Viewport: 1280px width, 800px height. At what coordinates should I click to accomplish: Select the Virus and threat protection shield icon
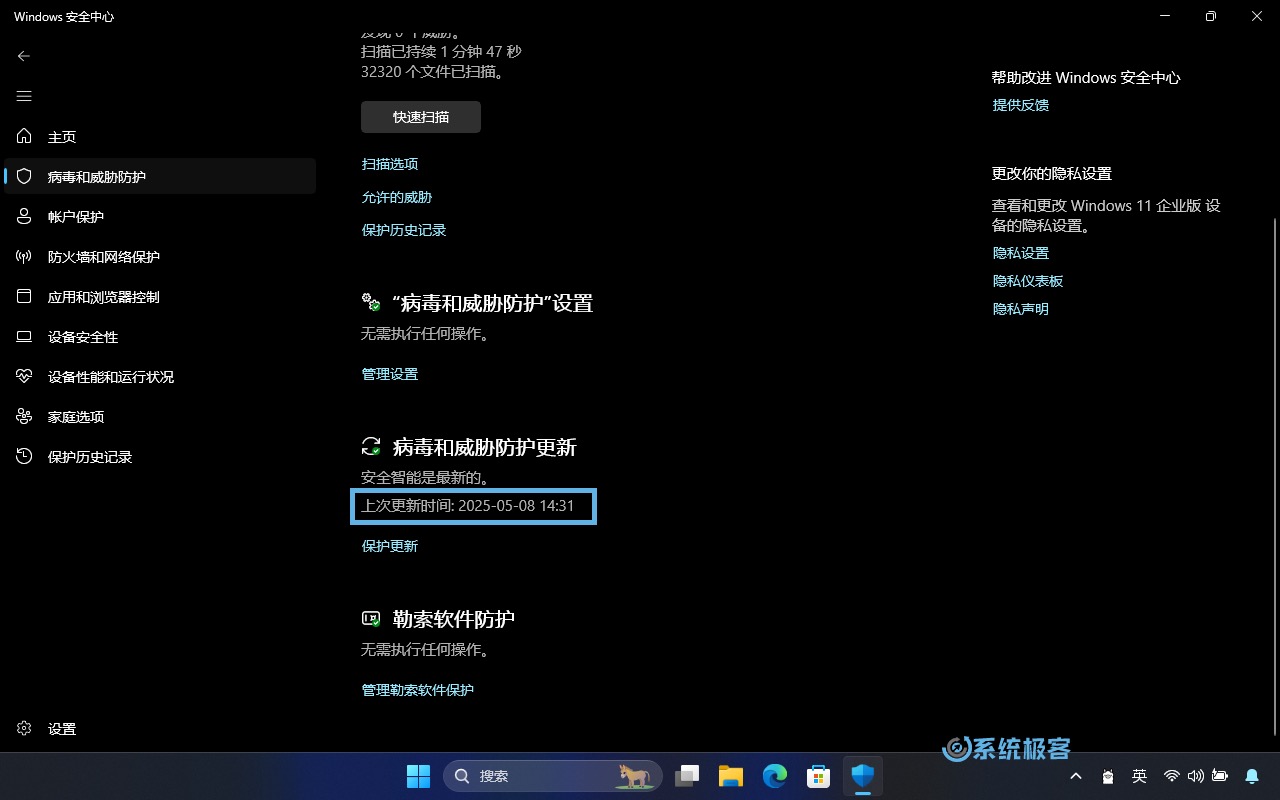[25, 176]
